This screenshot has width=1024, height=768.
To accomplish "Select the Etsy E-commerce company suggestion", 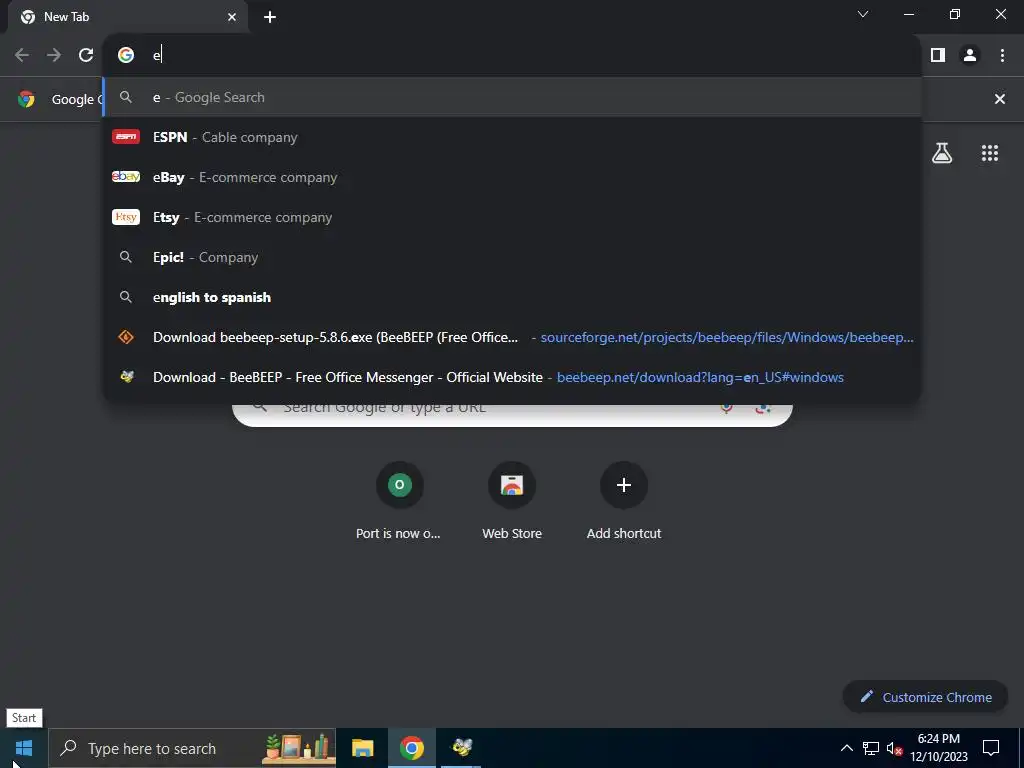I will click(512, 217).
